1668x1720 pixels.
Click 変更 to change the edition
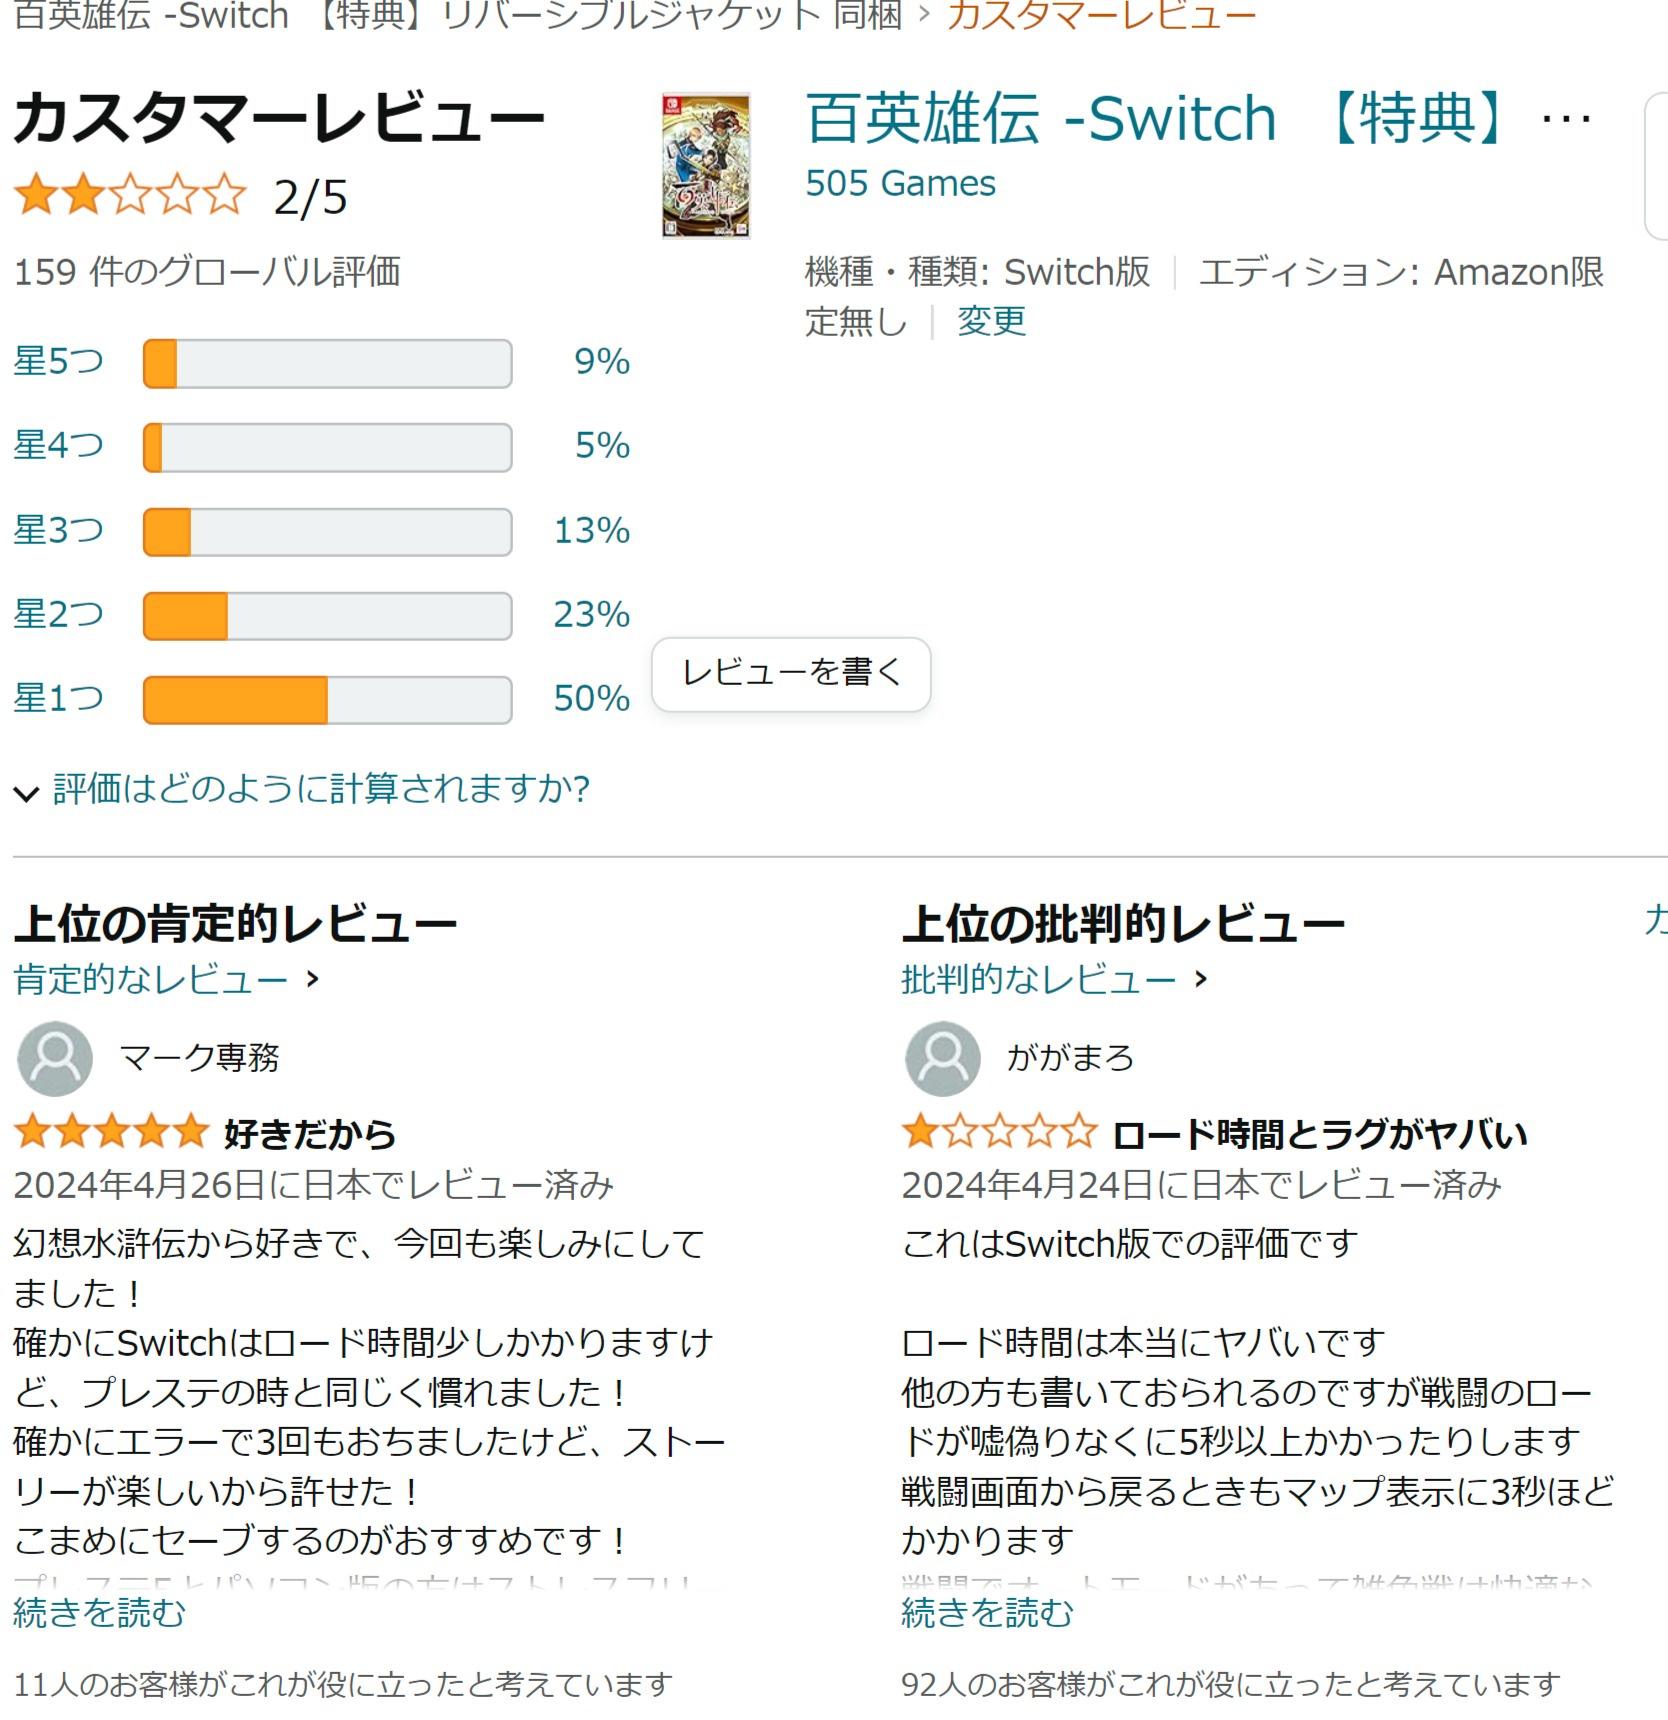(x=991, y=321)
